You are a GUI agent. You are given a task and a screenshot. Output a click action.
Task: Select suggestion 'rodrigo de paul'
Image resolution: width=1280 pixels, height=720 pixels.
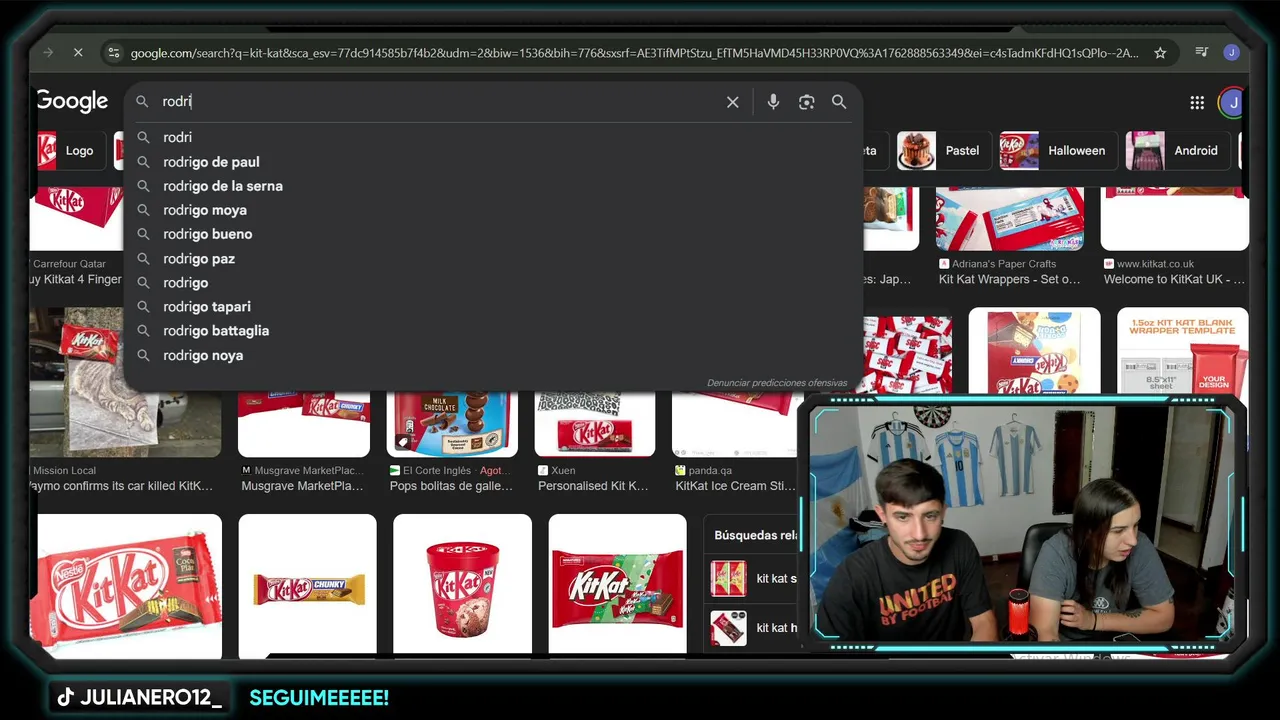(493, 162)
